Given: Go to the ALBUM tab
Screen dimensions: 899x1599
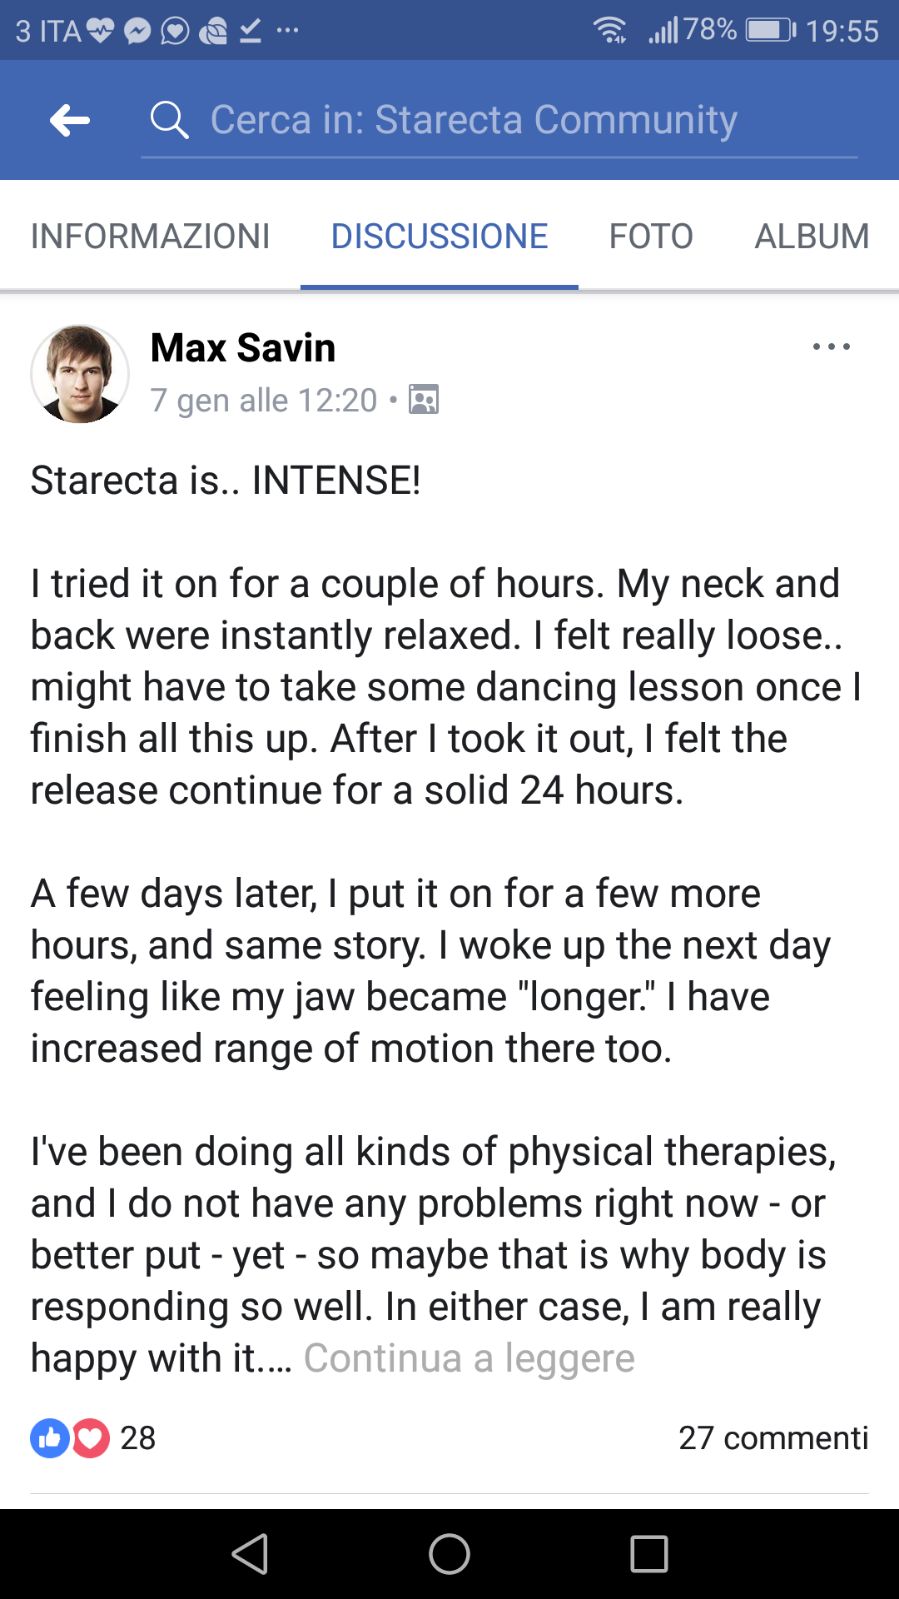Looking at the screenshot, I should pos(811,236).
